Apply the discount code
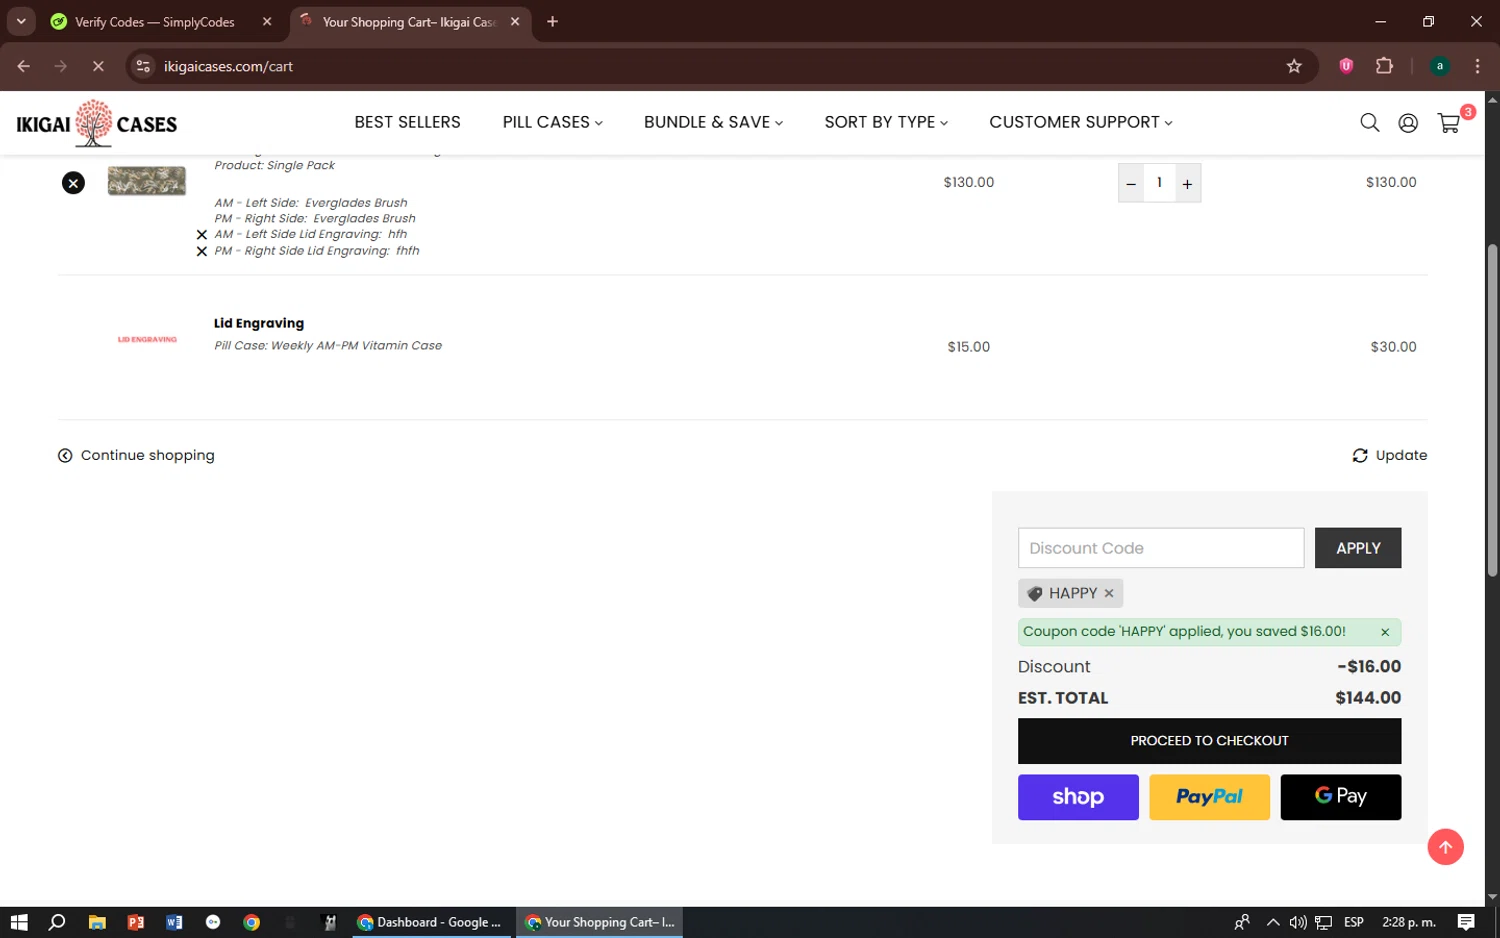Image resolution: width=1500 pixels, height=938 pixels. (x=1357, y=548)
